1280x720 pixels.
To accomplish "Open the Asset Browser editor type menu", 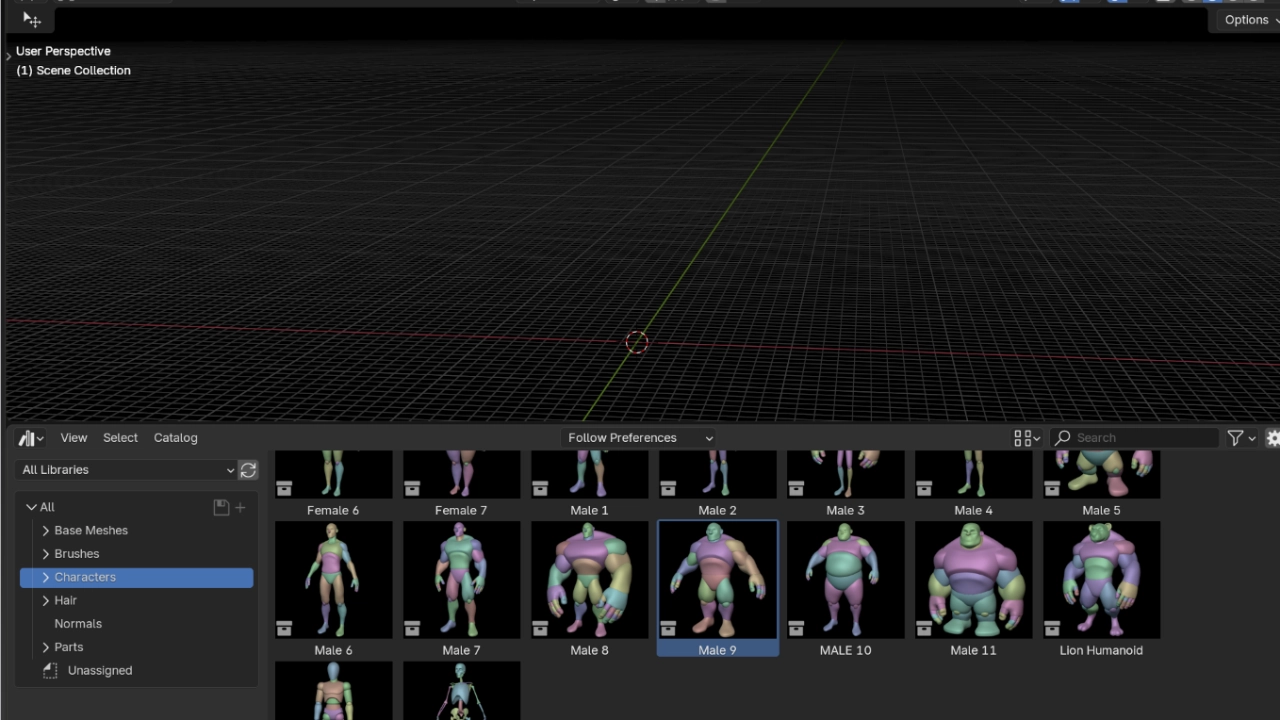I will (31, 438).
